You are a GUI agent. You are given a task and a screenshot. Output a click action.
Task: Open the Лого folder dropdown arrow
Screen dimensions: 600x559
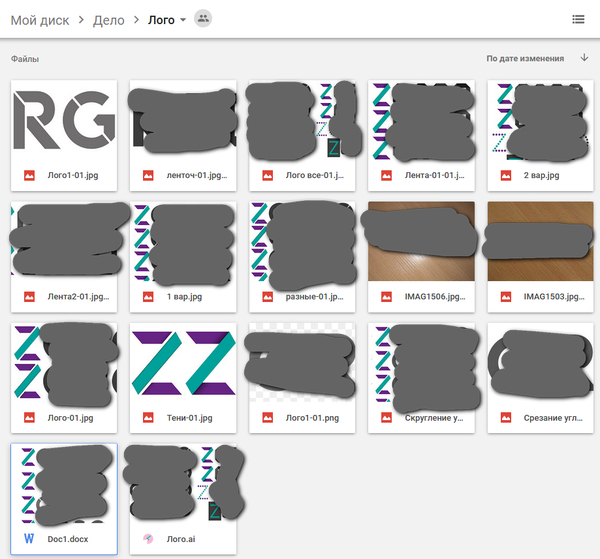coord(183,20)
